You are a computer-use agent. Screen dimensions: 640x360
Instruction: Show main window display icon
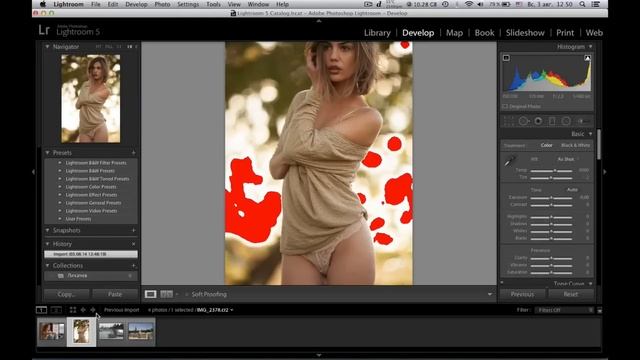click(x=41, y=310)
